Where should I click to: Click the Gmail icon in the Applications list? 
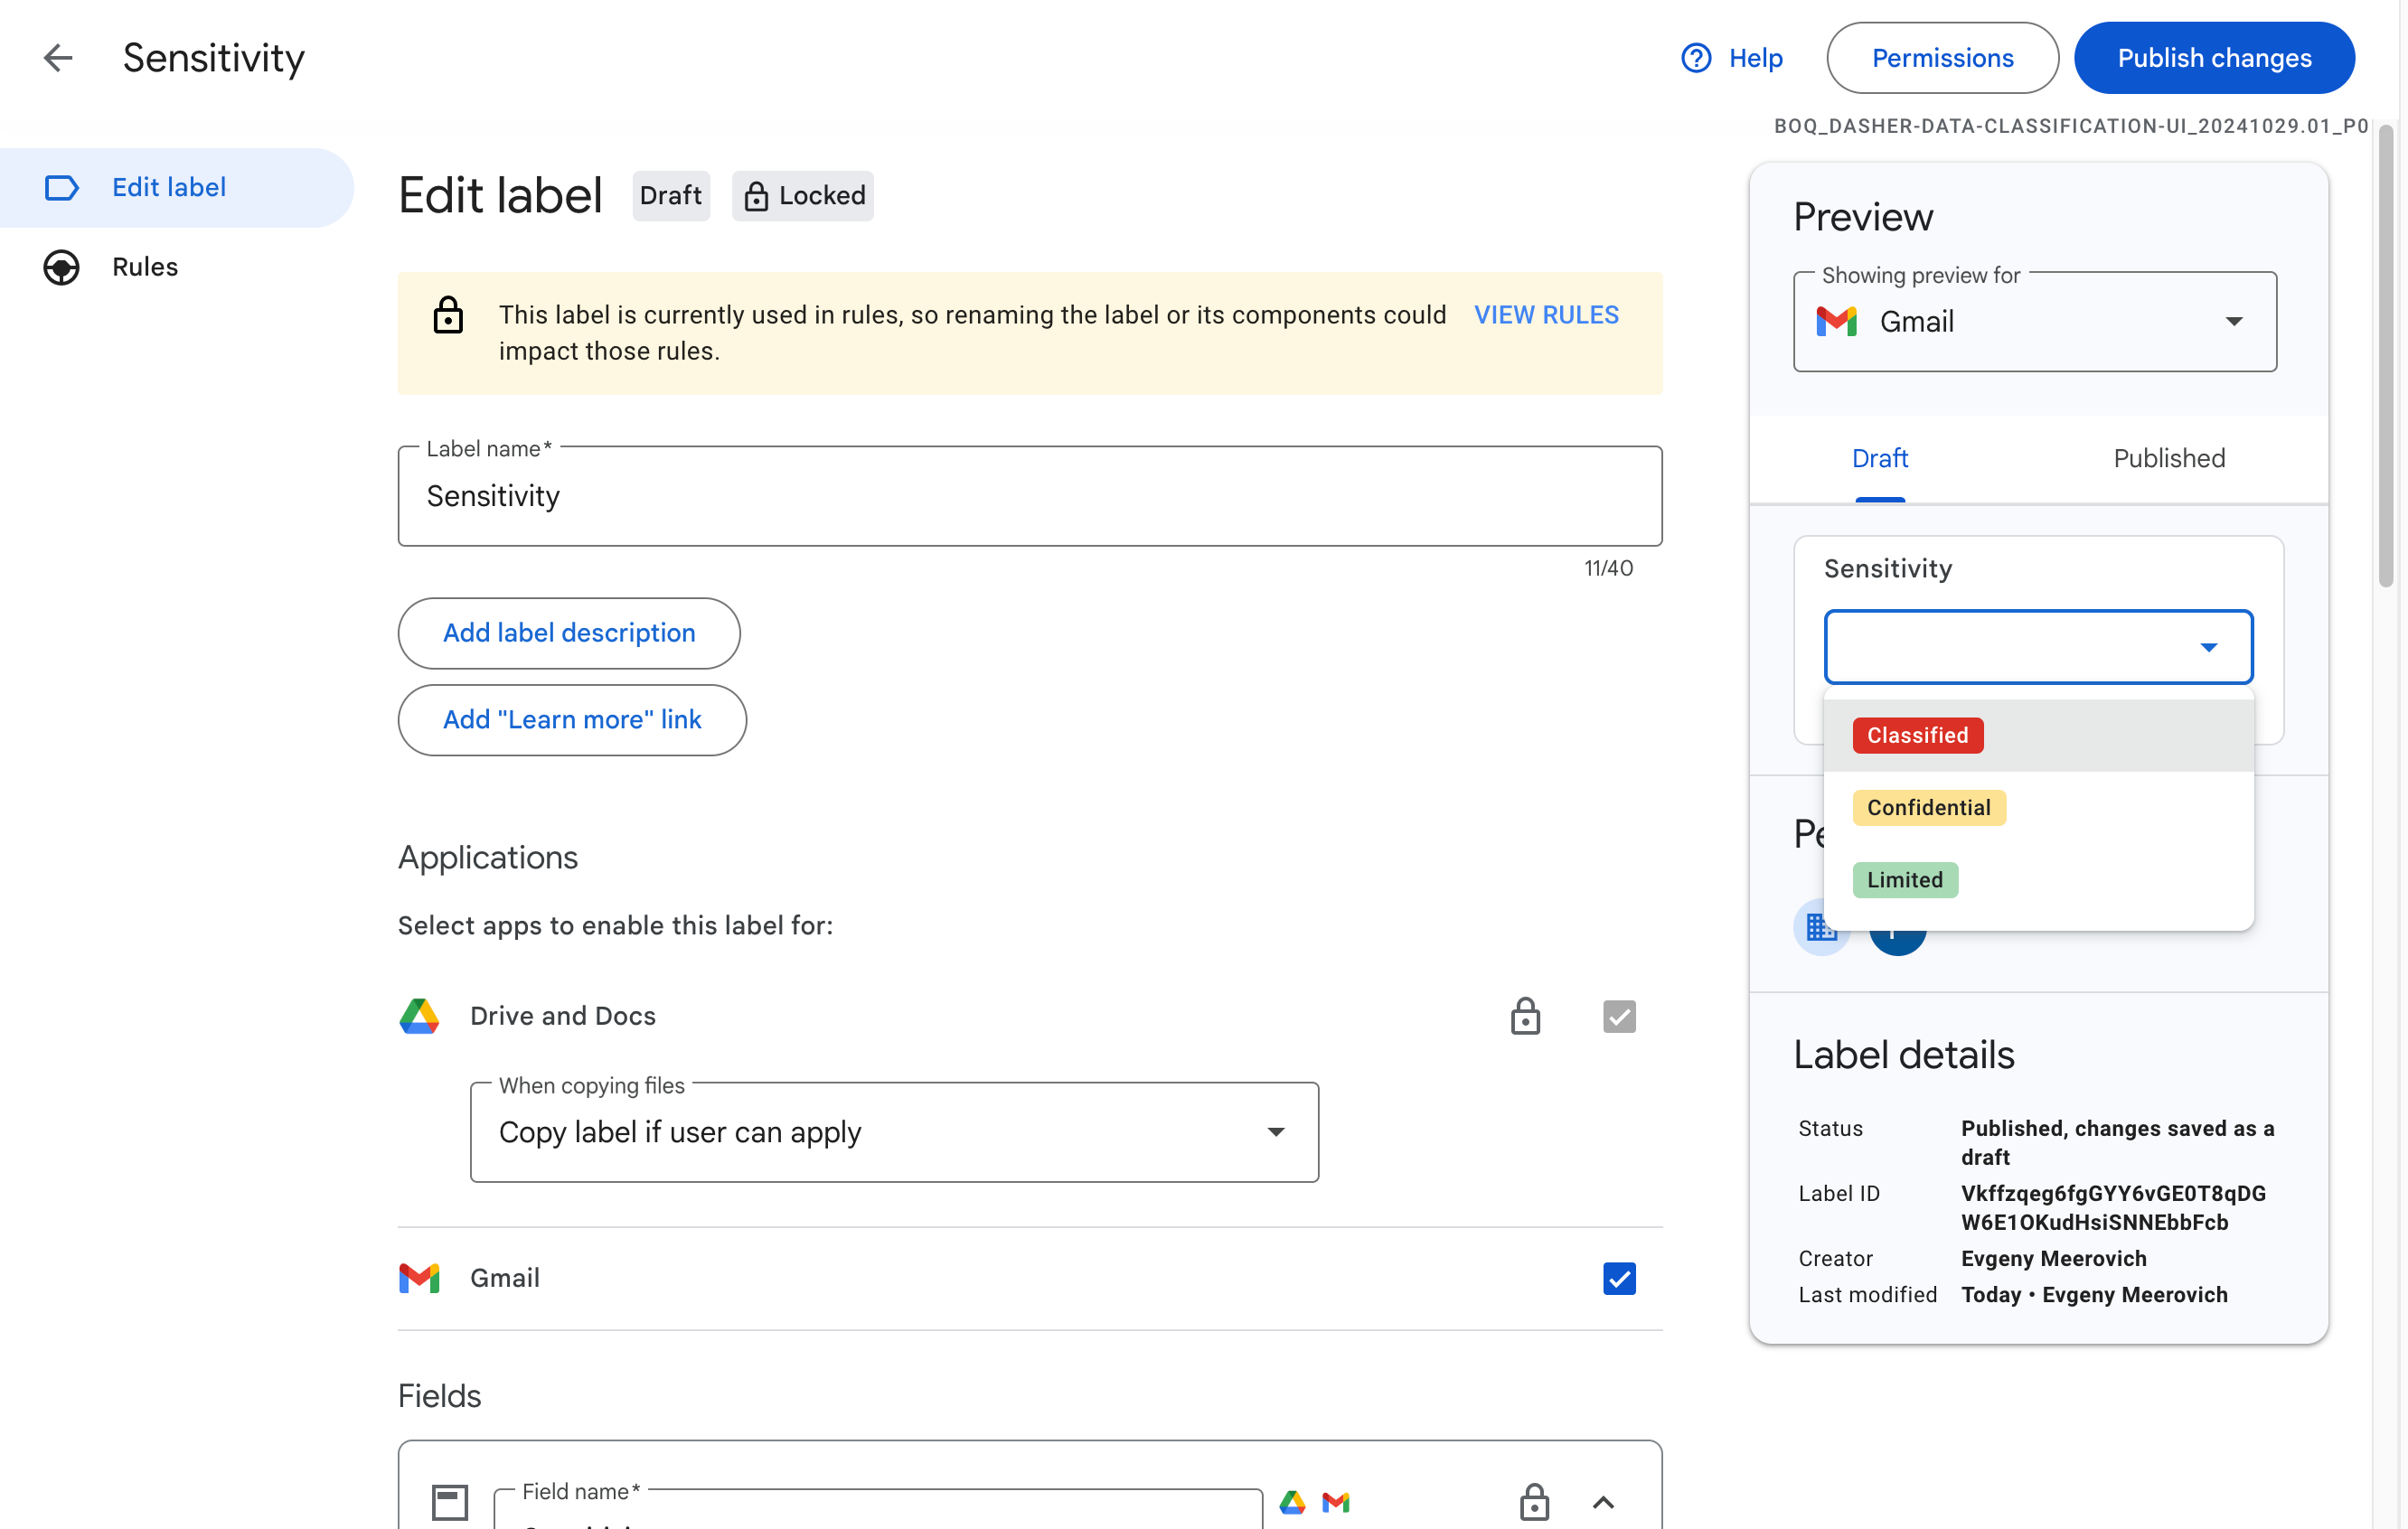pos(420,1278)
